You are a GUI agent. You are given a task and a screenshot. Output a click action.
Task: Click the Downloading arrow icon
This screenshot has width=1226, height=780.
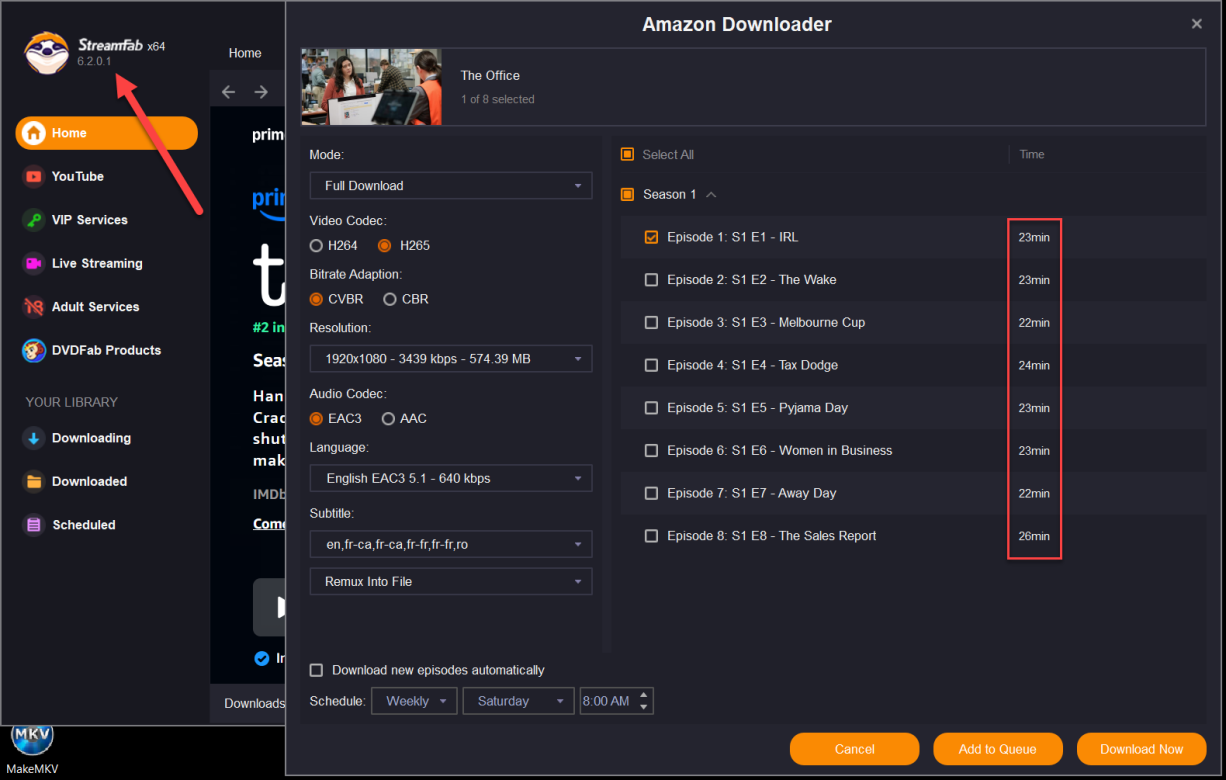coord(34,438)
